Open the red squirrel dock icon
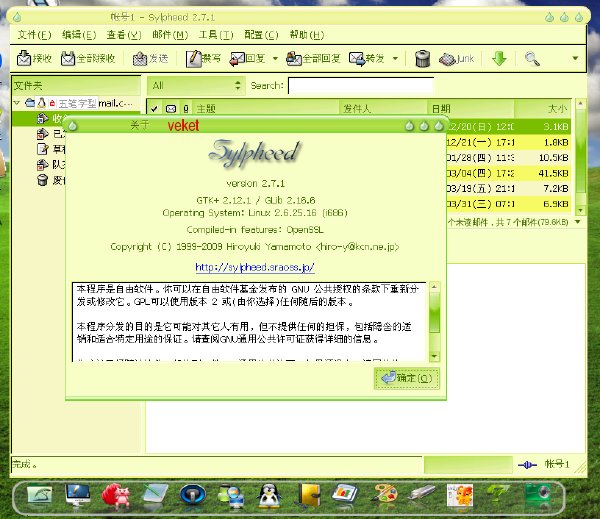 (x=116, y=495)
